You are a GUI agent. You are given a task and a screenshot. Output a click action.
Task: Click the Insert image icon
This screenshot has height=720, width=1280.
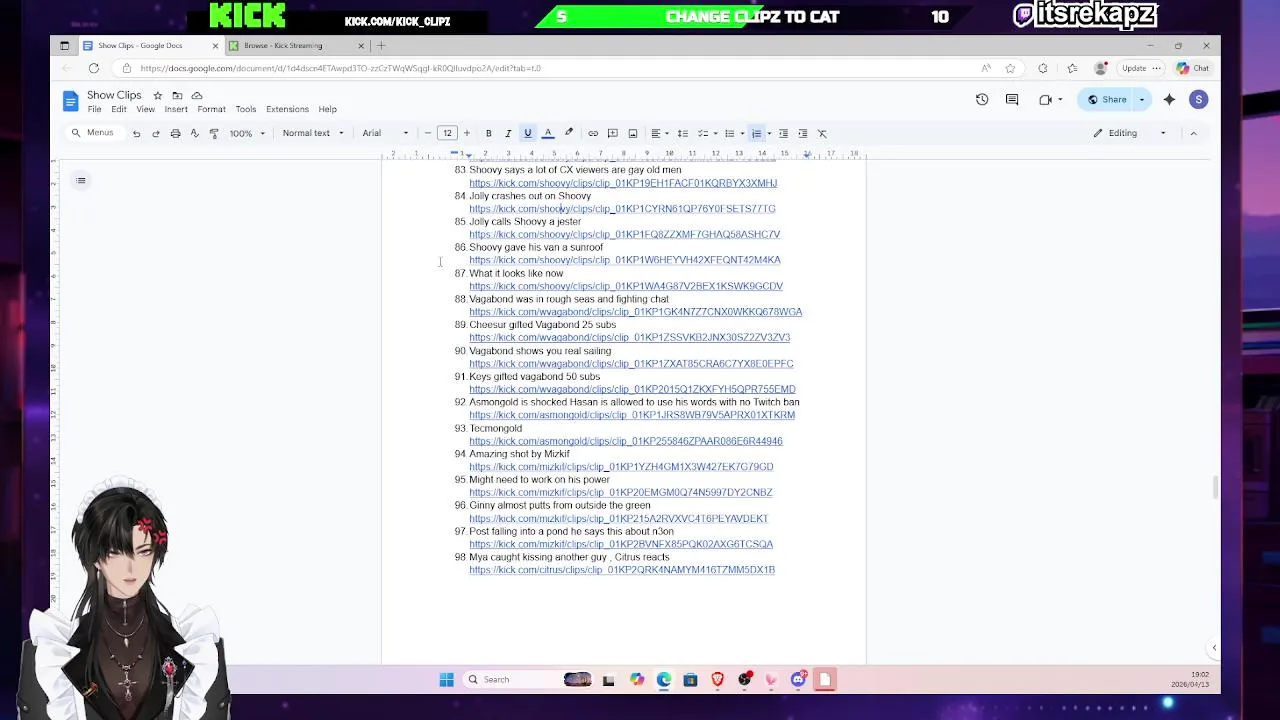pos(633,133)
